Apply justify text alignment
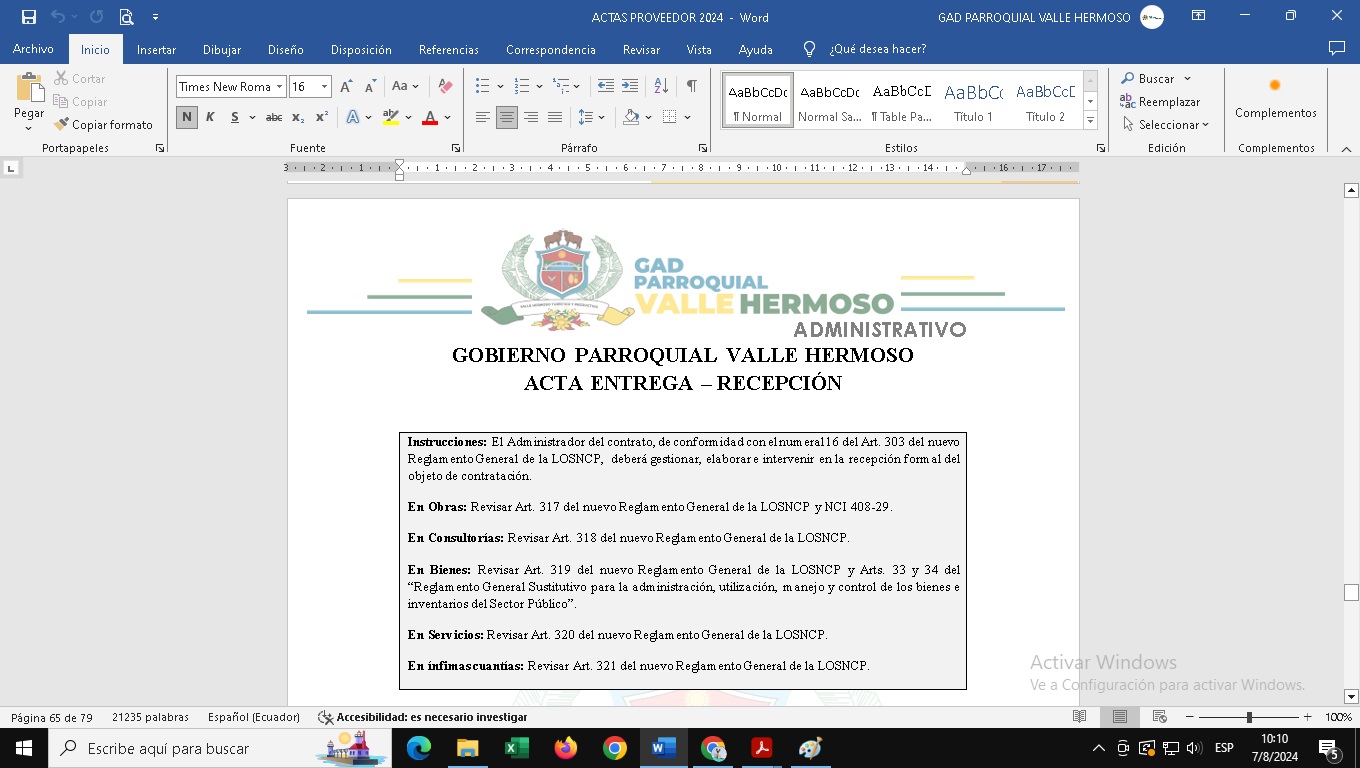This screenshot has width=1360, height=768. 555,118
